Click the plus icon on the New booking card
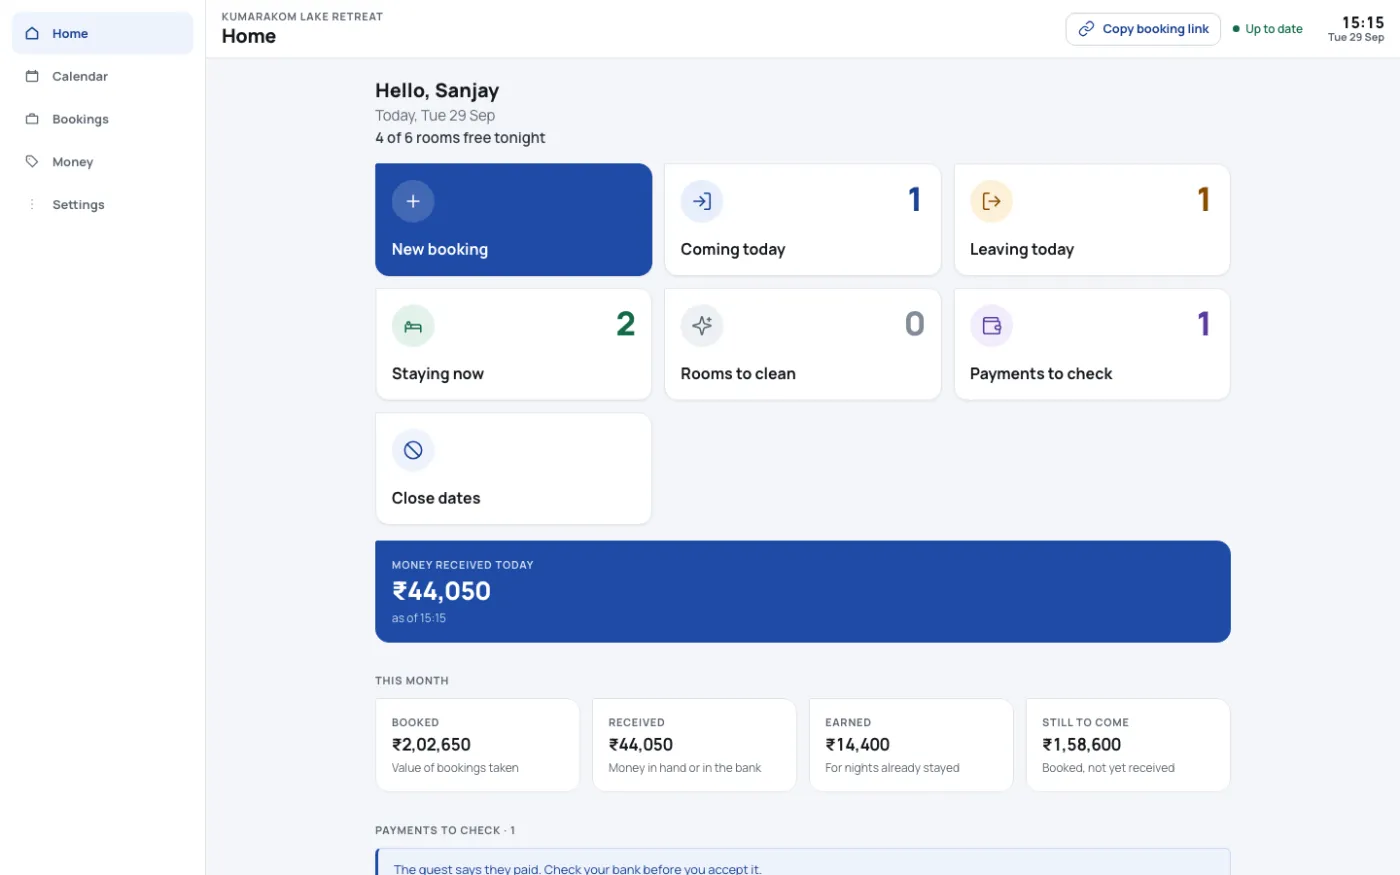1400x875 pixels. [x=413, y=201]
